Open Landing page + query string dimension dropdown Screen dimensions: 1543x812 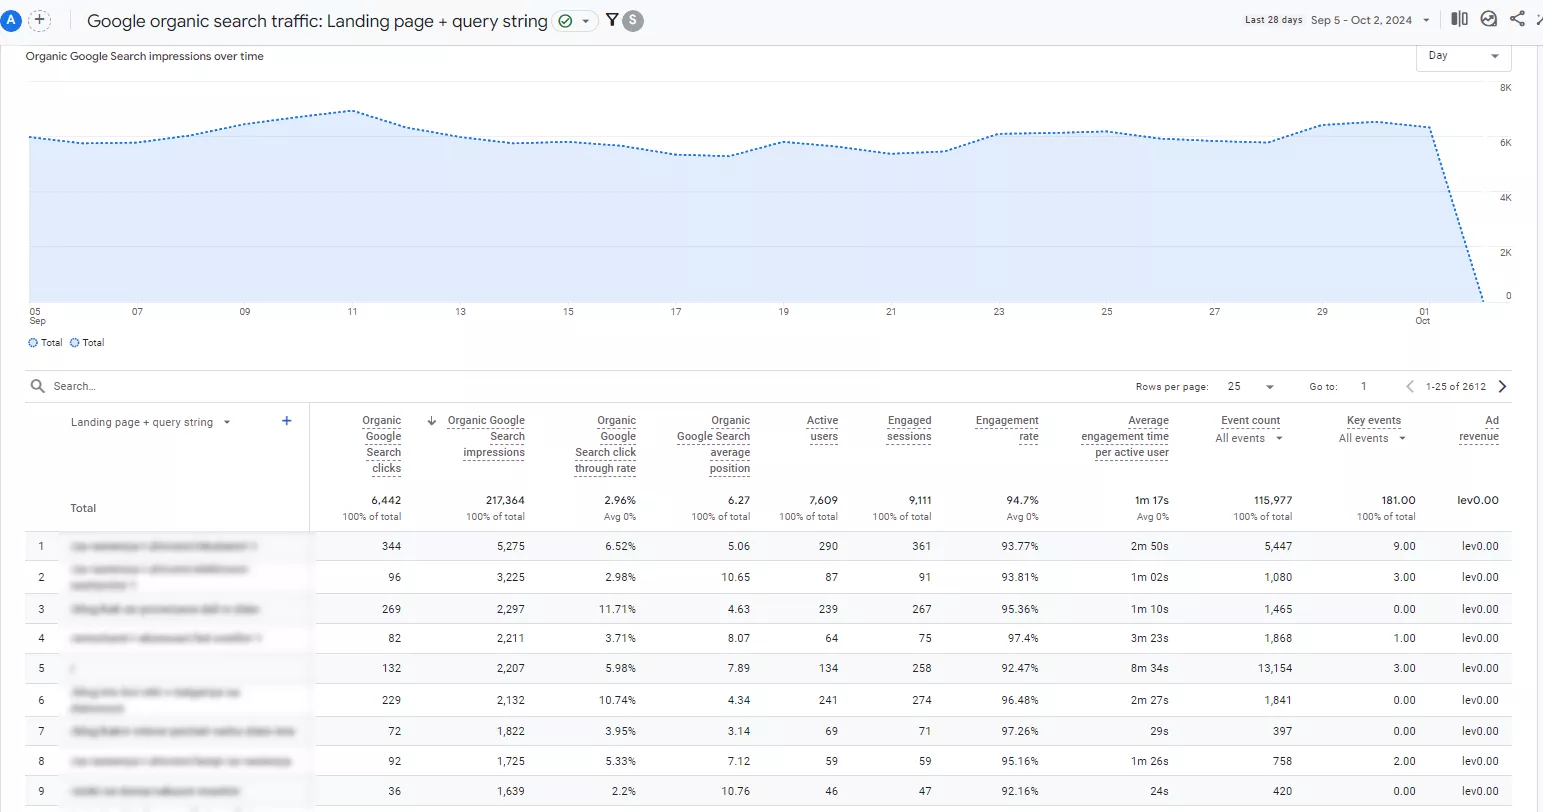[151, 422]
